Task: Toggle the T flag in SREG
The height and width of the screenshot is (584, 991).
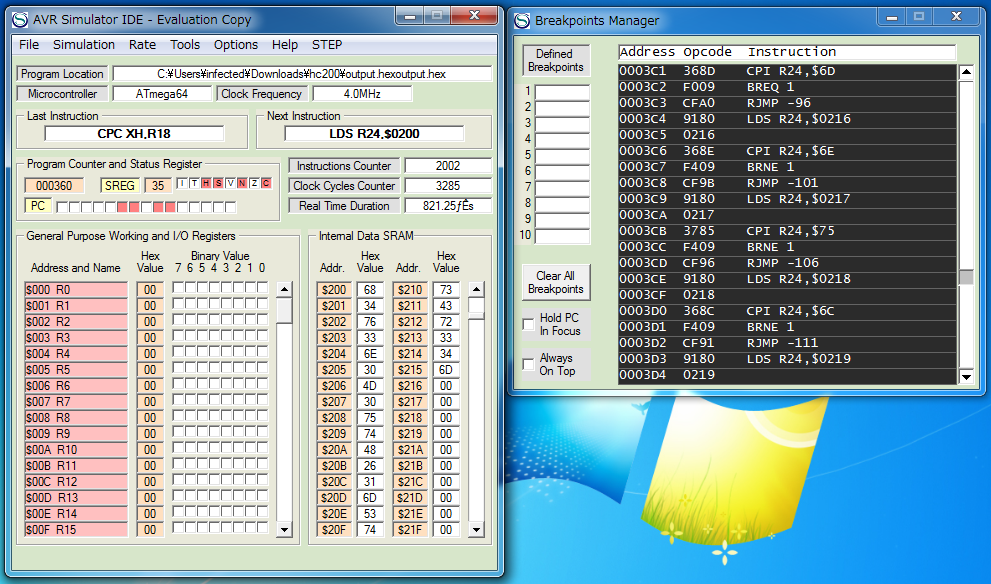Action: tap(194, 183)
